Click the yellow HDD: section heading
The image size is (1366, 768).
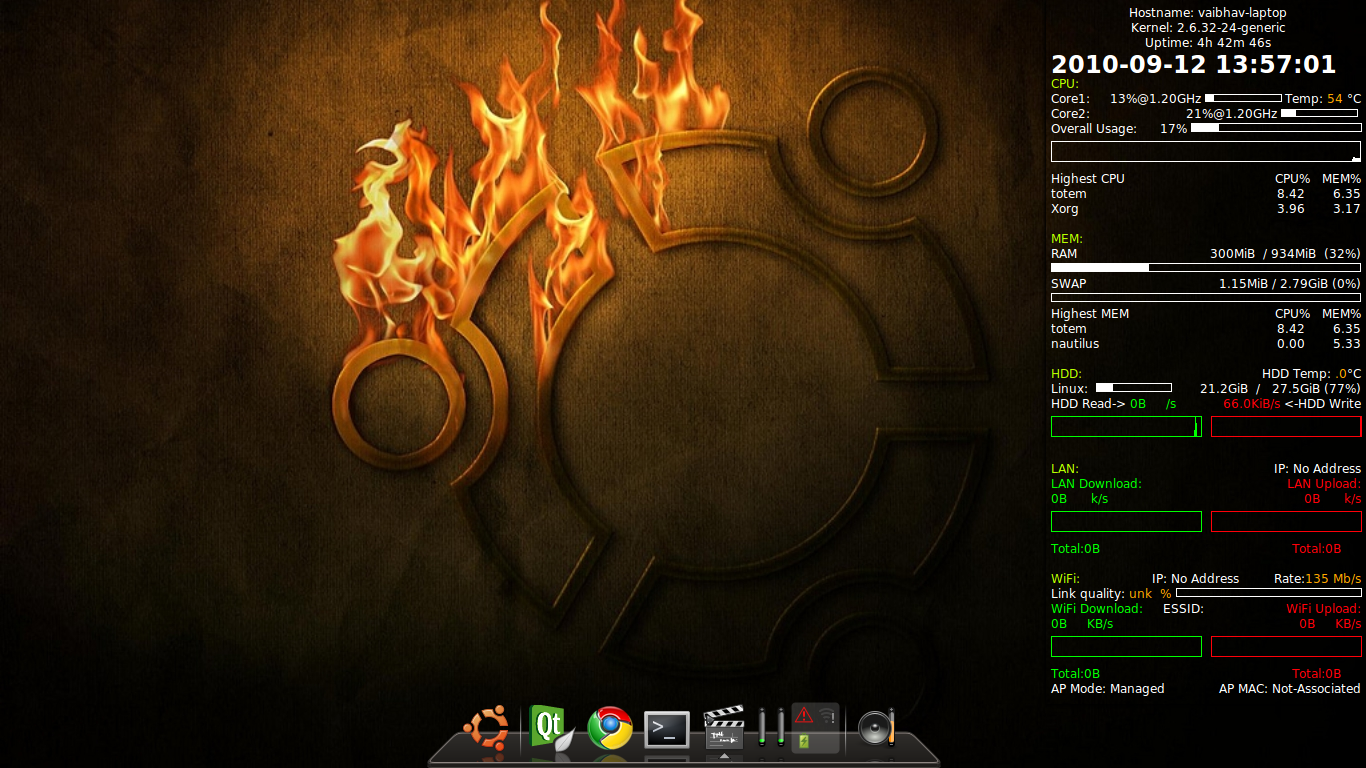(1066, 374)
